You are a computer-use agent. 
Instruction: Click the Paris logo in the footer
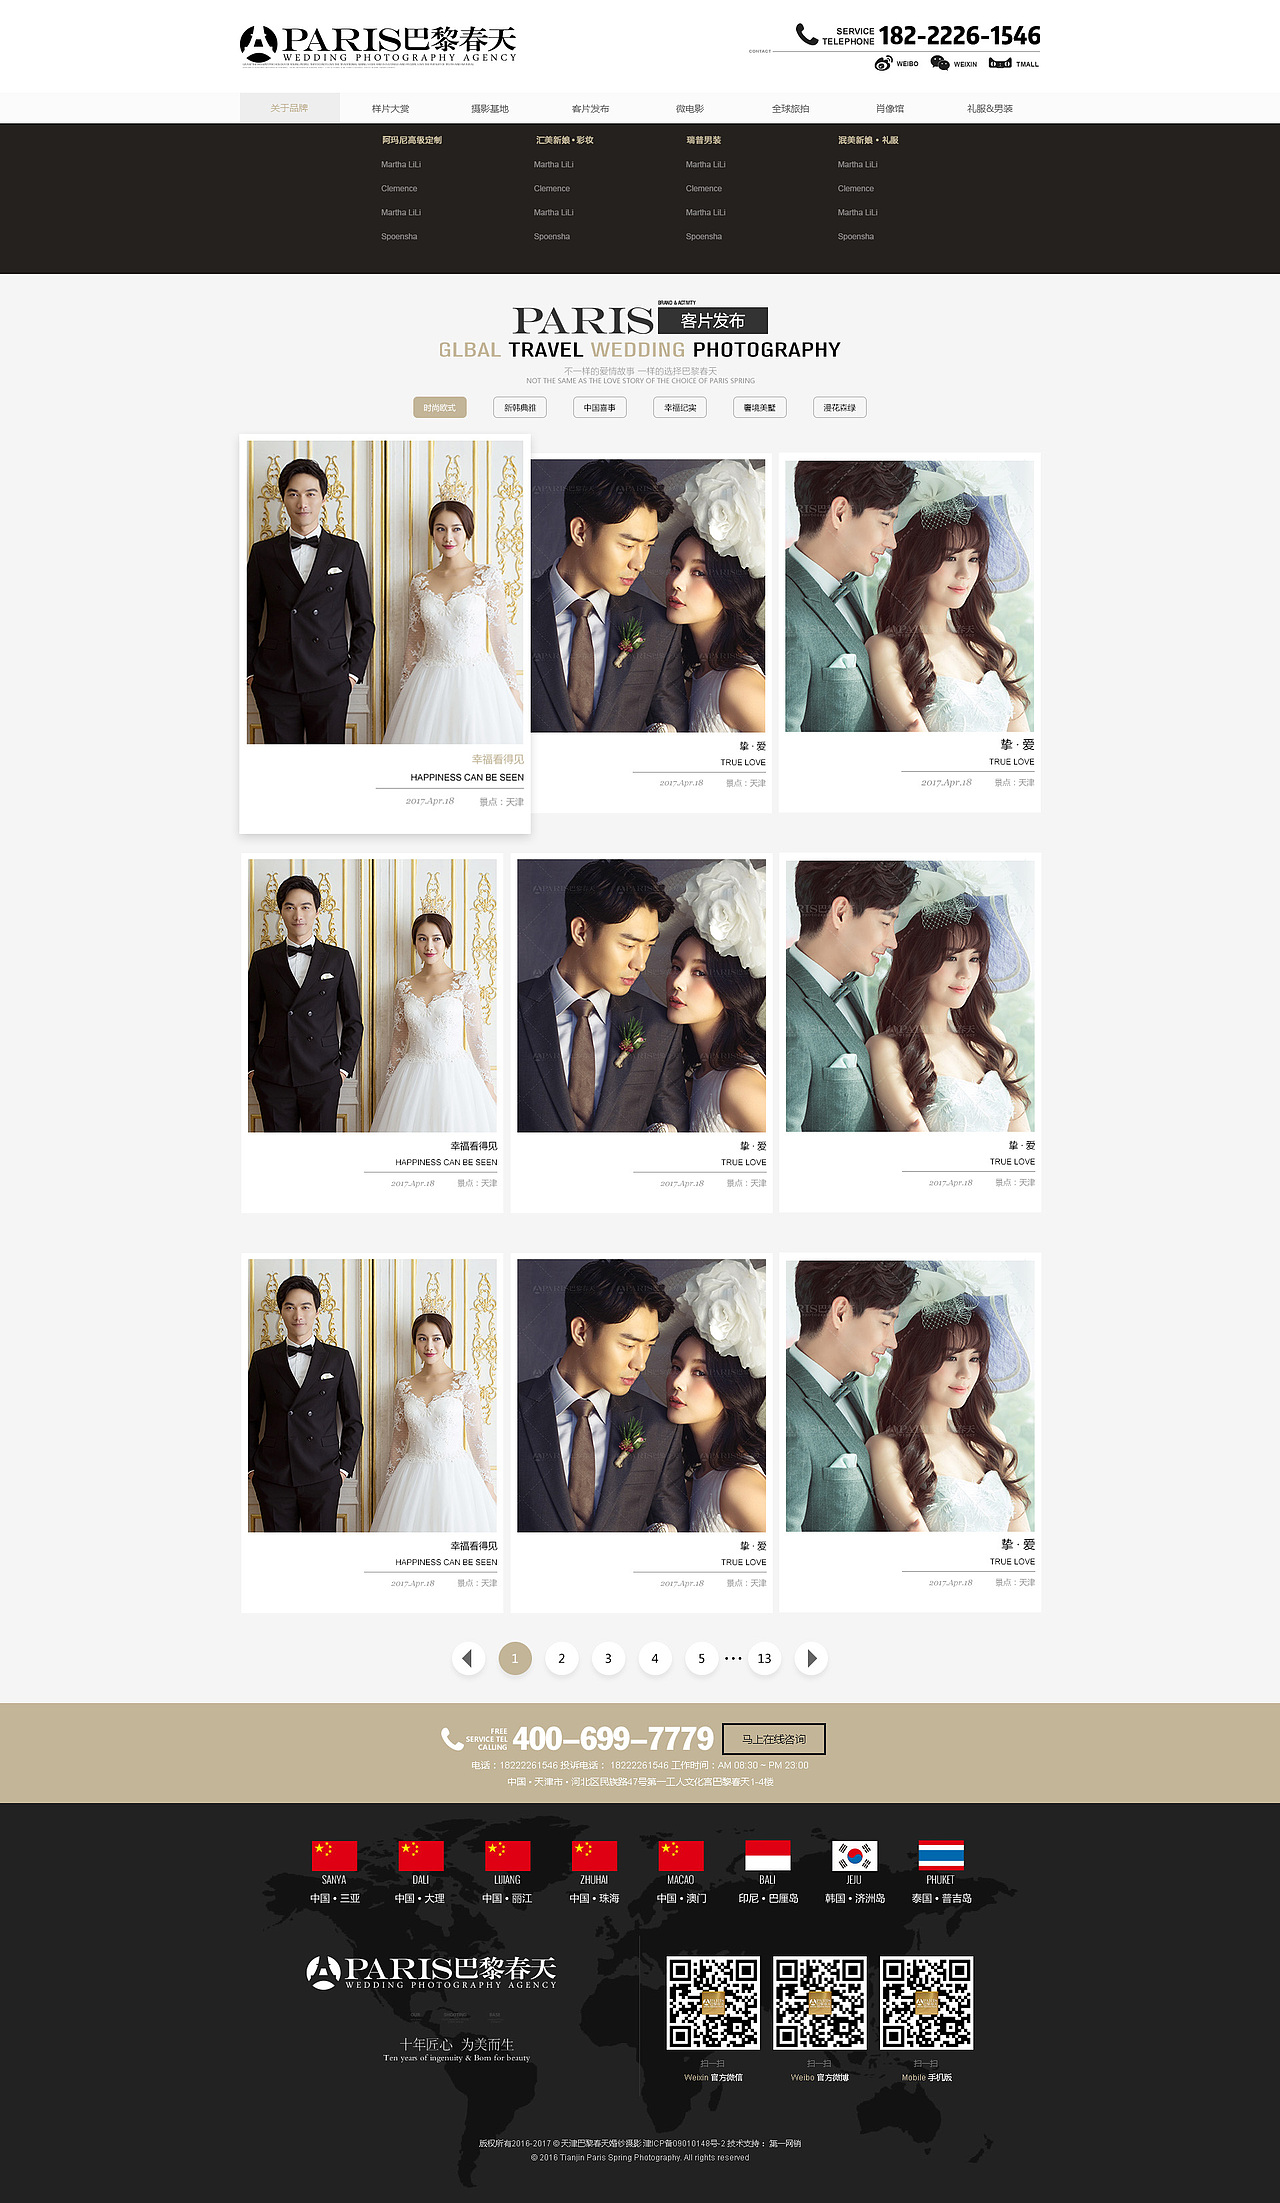[431, 1972]
